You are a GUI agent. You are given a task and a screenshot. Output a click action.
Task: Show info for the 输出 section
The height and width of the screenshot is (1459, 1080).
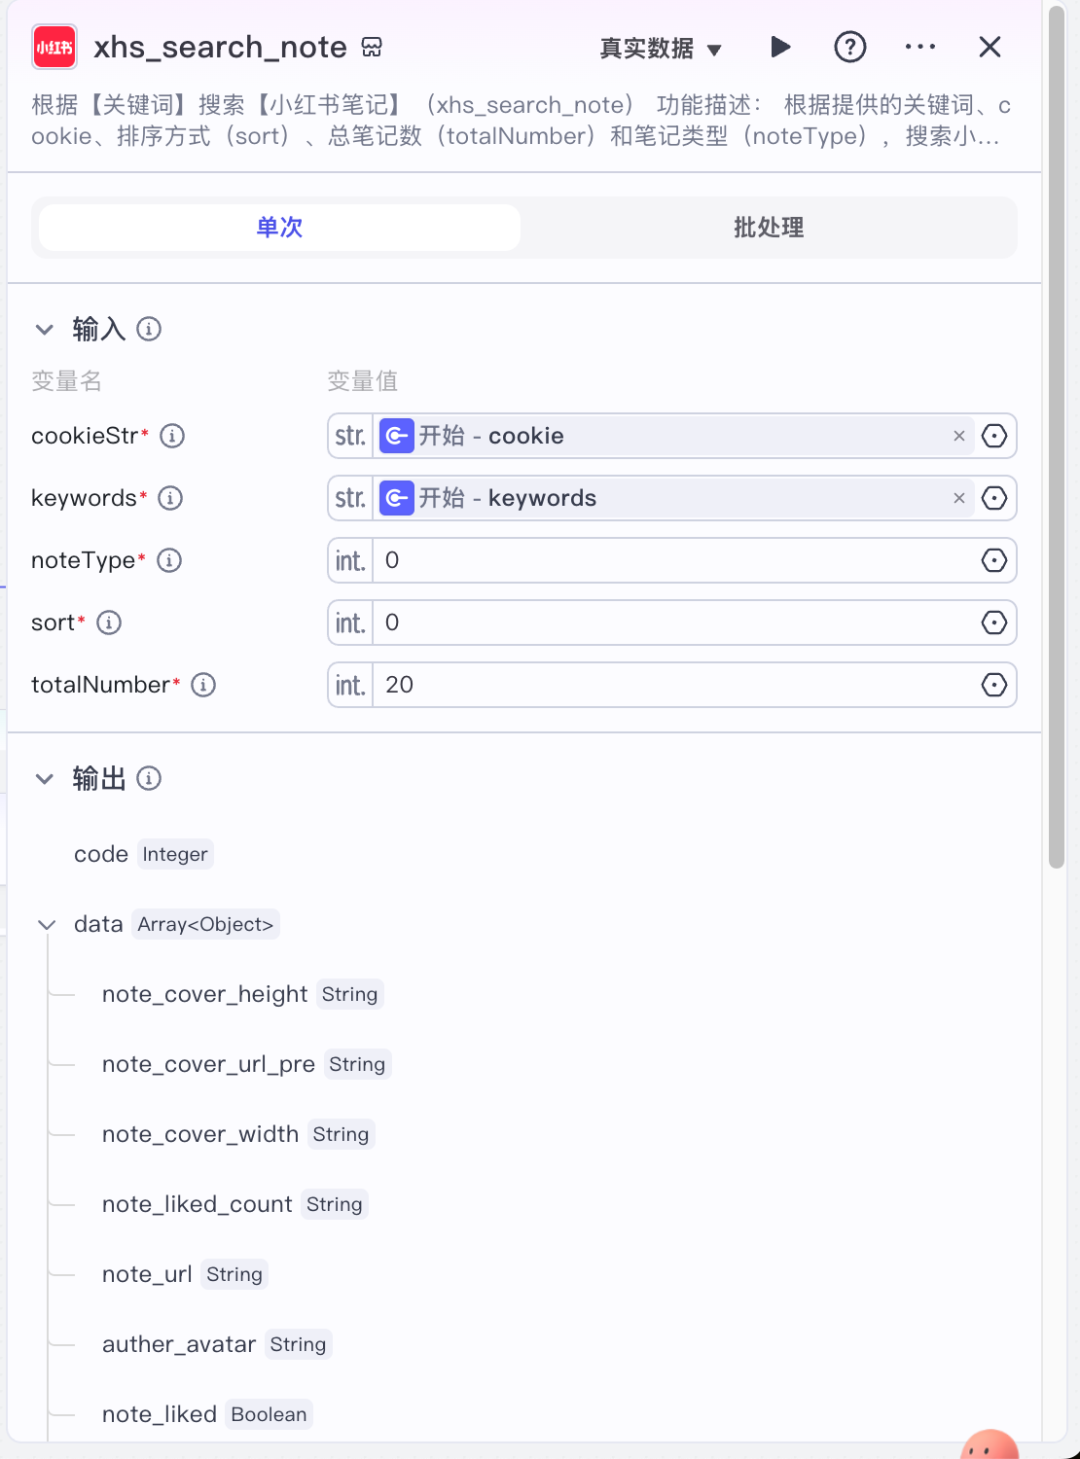149,779
